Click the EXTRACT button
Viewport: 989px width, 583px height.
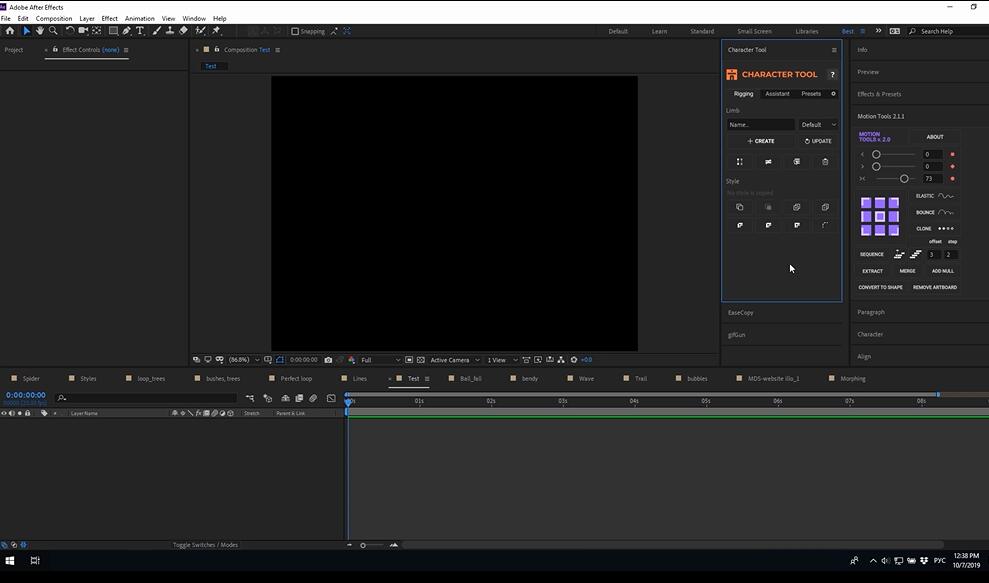872,271
